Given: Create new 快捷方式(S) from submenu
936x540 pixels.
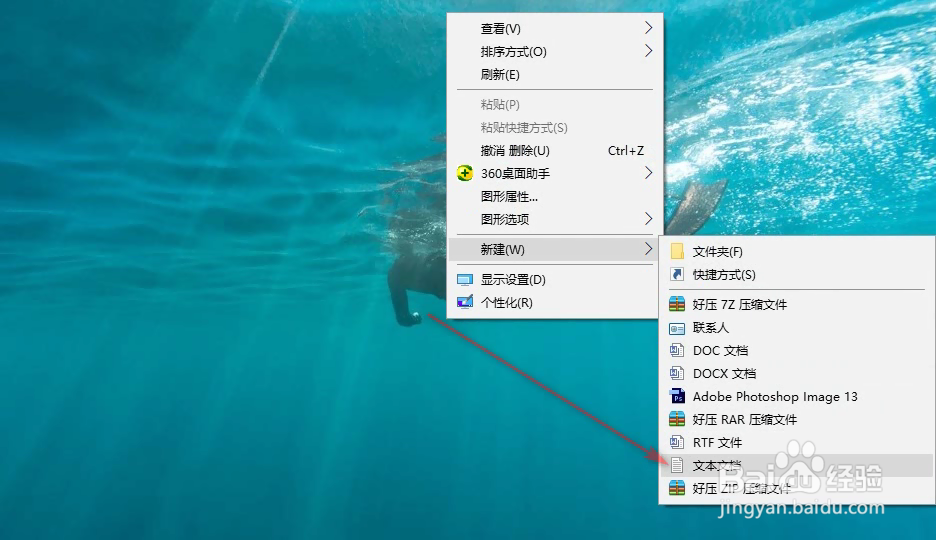Looking at the screenshot, I should [797, 274].
